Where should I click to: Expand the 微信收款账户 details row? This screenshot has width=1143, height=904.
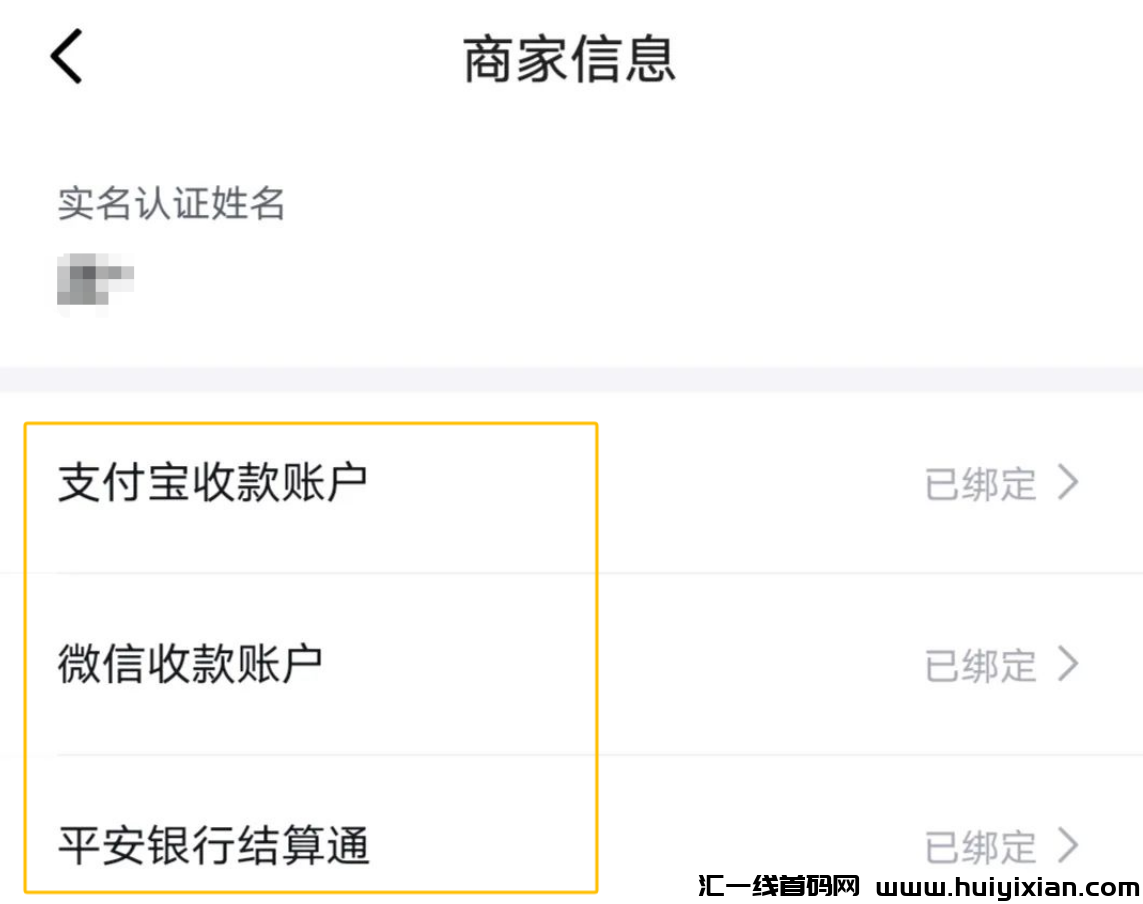click(400, 665)
